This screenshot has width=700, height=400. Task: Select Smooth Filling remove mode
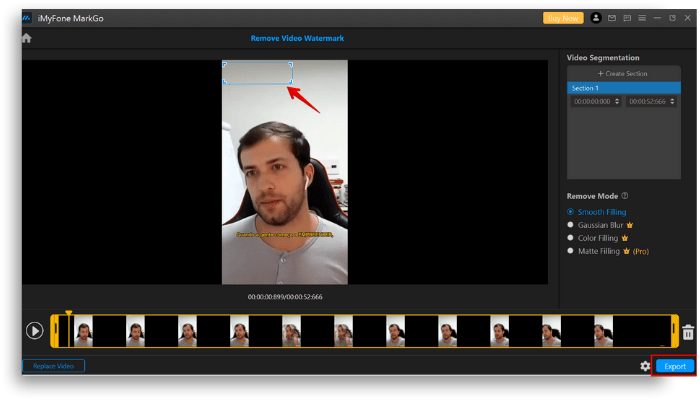click(x=596, y=212)
